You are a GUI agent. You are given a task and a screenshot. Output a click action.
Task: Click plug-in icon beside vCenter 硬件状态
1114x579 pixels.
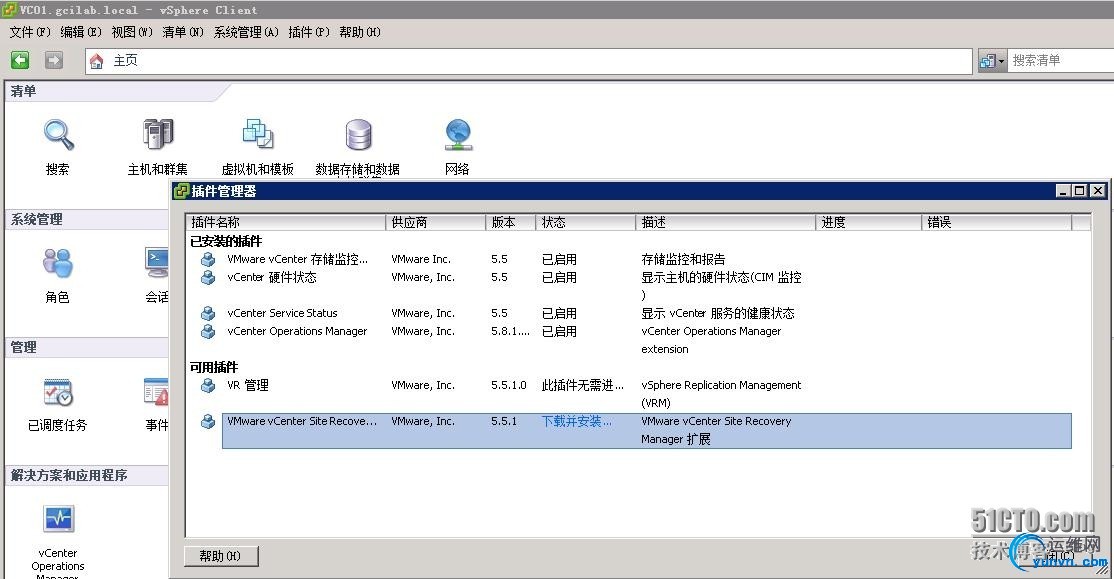click(x=208, y=277)
